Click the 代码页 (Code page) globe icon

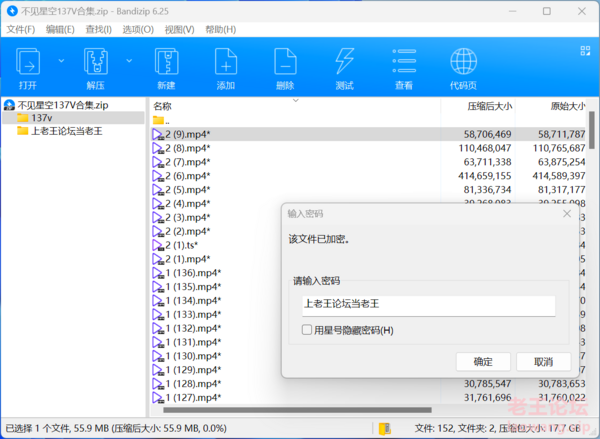(x=463, y=61)
